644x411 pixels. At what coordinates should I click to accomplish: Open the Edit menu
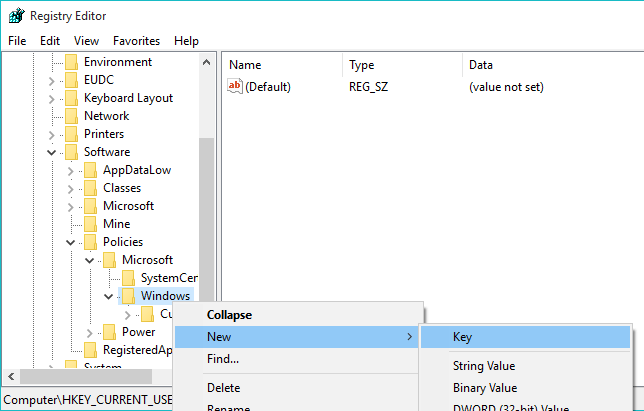coord(50,41)
